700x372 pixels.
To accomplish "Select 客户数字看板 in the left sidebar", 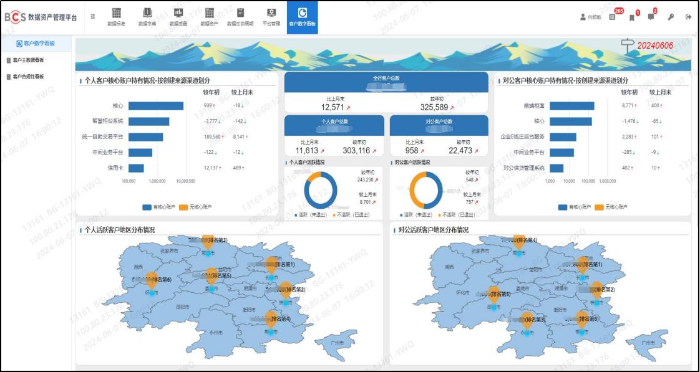I will (36, 43).
